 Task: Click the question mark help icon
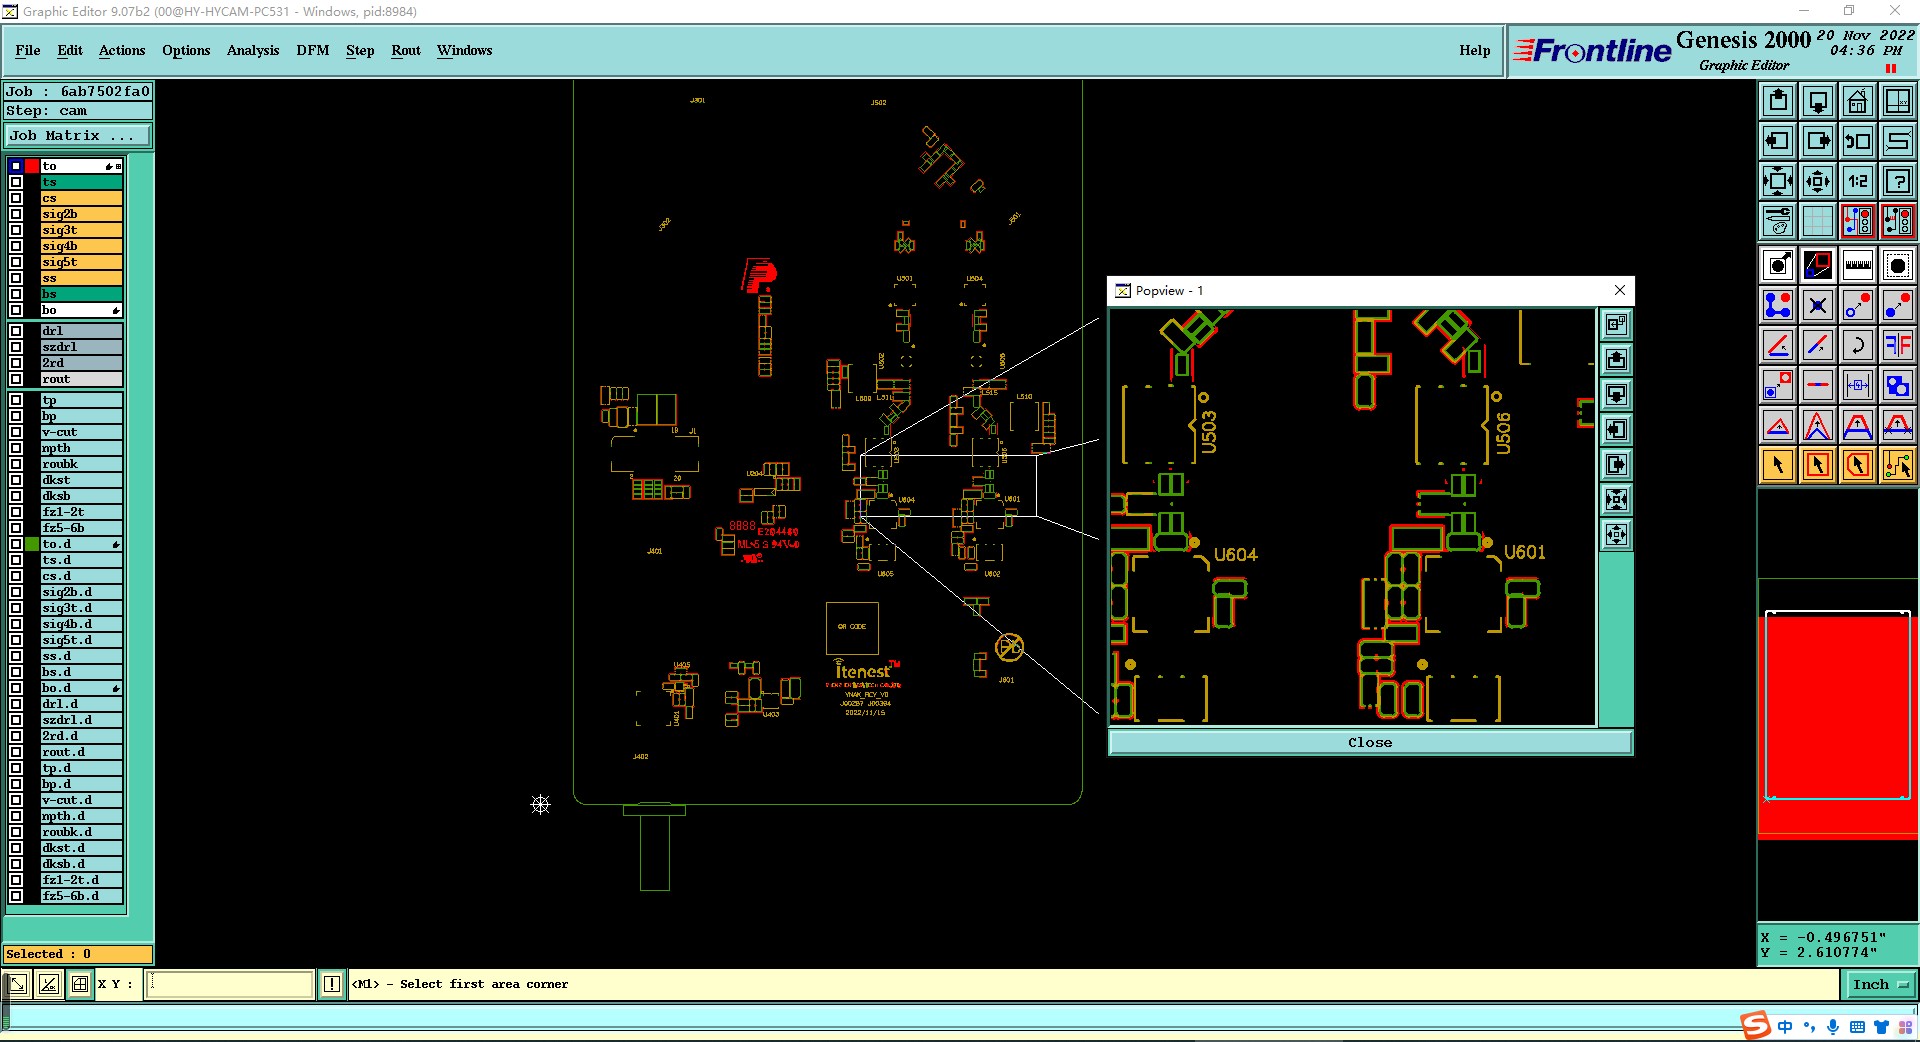pos(1897,181)
